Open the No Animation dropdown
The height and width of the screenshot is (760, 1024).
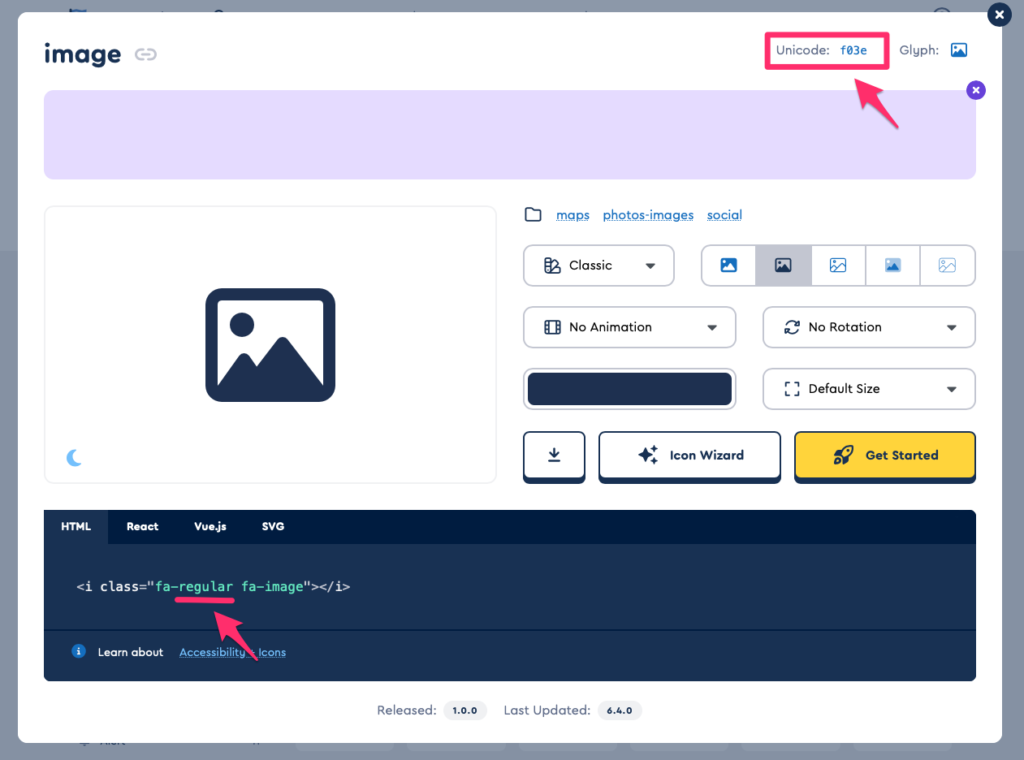630,327
